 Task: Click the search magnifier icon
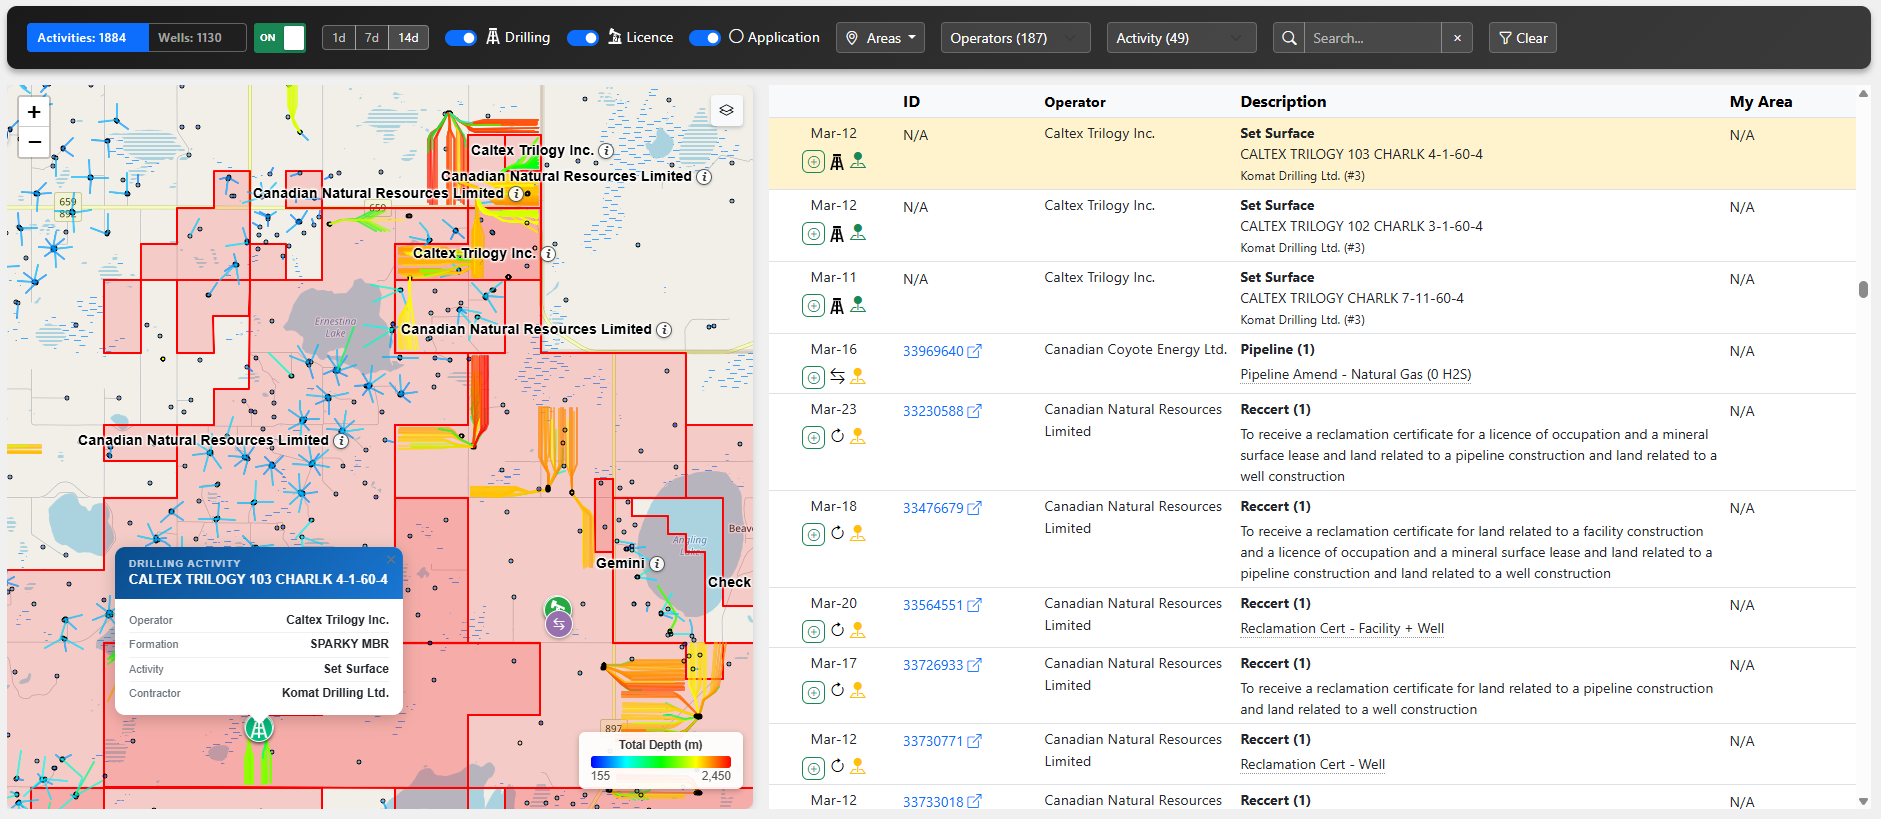click(1289, 38)
